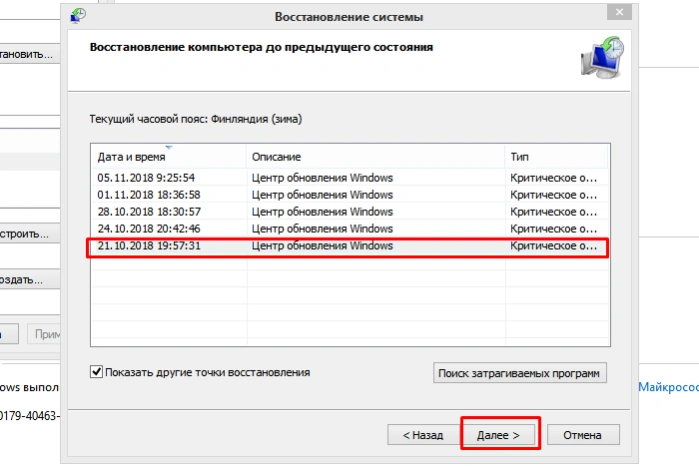Screen dimensions: 699x466
Task: Click the 'Описание' column header
Action: point(375,157)
